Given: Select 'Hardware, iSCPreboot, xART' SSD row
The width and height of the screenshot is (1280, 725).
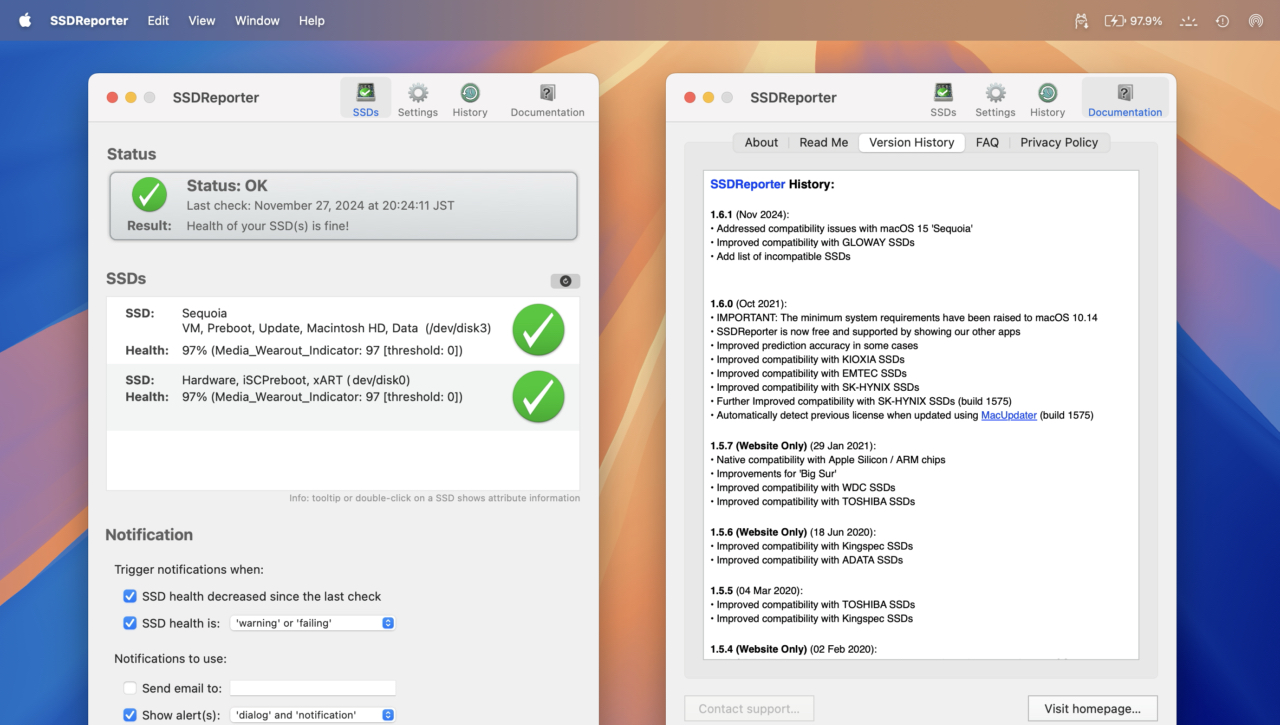Looking at the screenshot, I should pyautogui.click(x=343, y=397).
